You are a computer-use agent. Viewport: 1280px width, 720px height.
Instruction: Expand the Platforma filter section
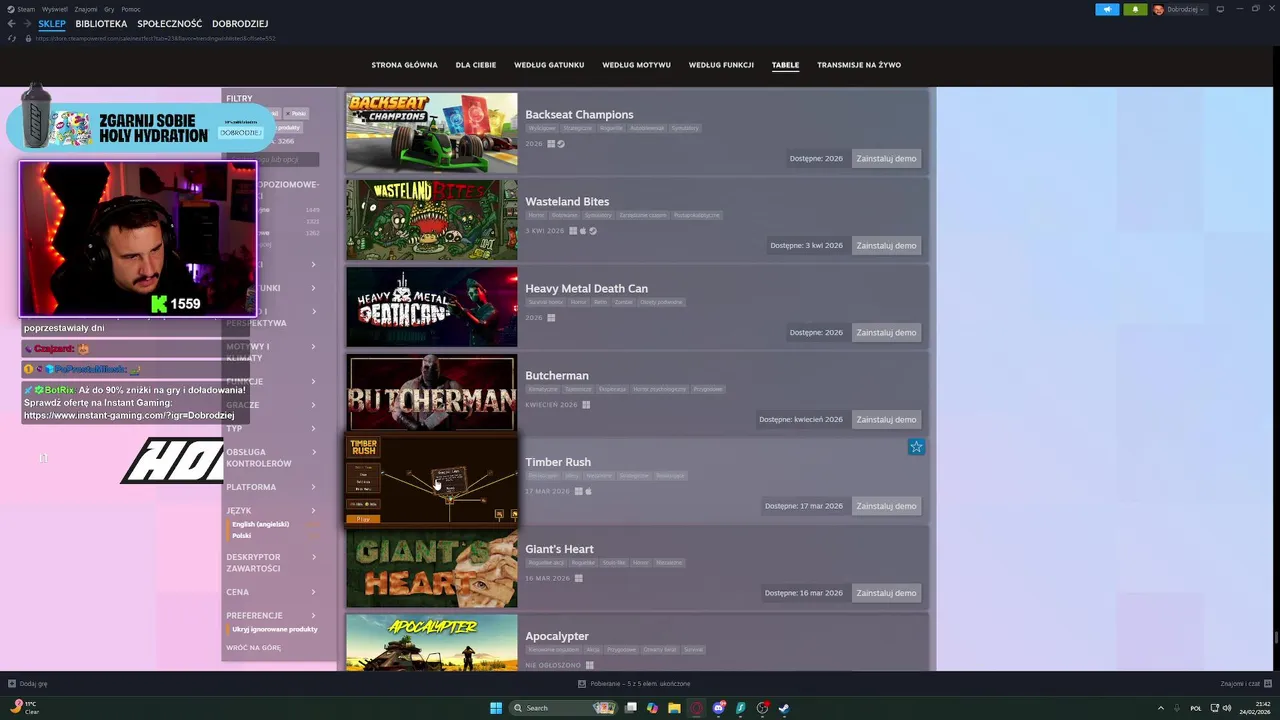(x=271, y=487)
